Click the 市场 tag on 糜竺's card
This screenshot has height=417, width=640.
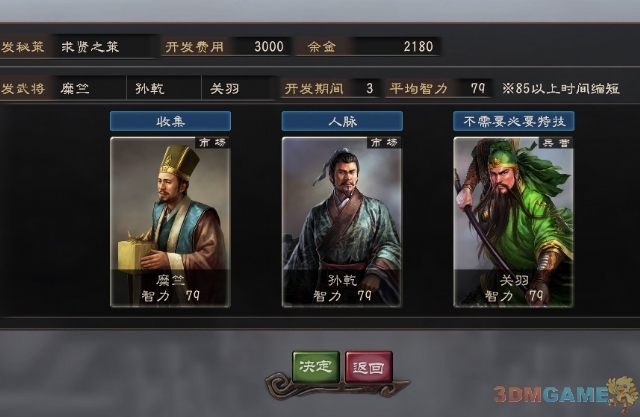pyautogui.click(x=213, y=142)
